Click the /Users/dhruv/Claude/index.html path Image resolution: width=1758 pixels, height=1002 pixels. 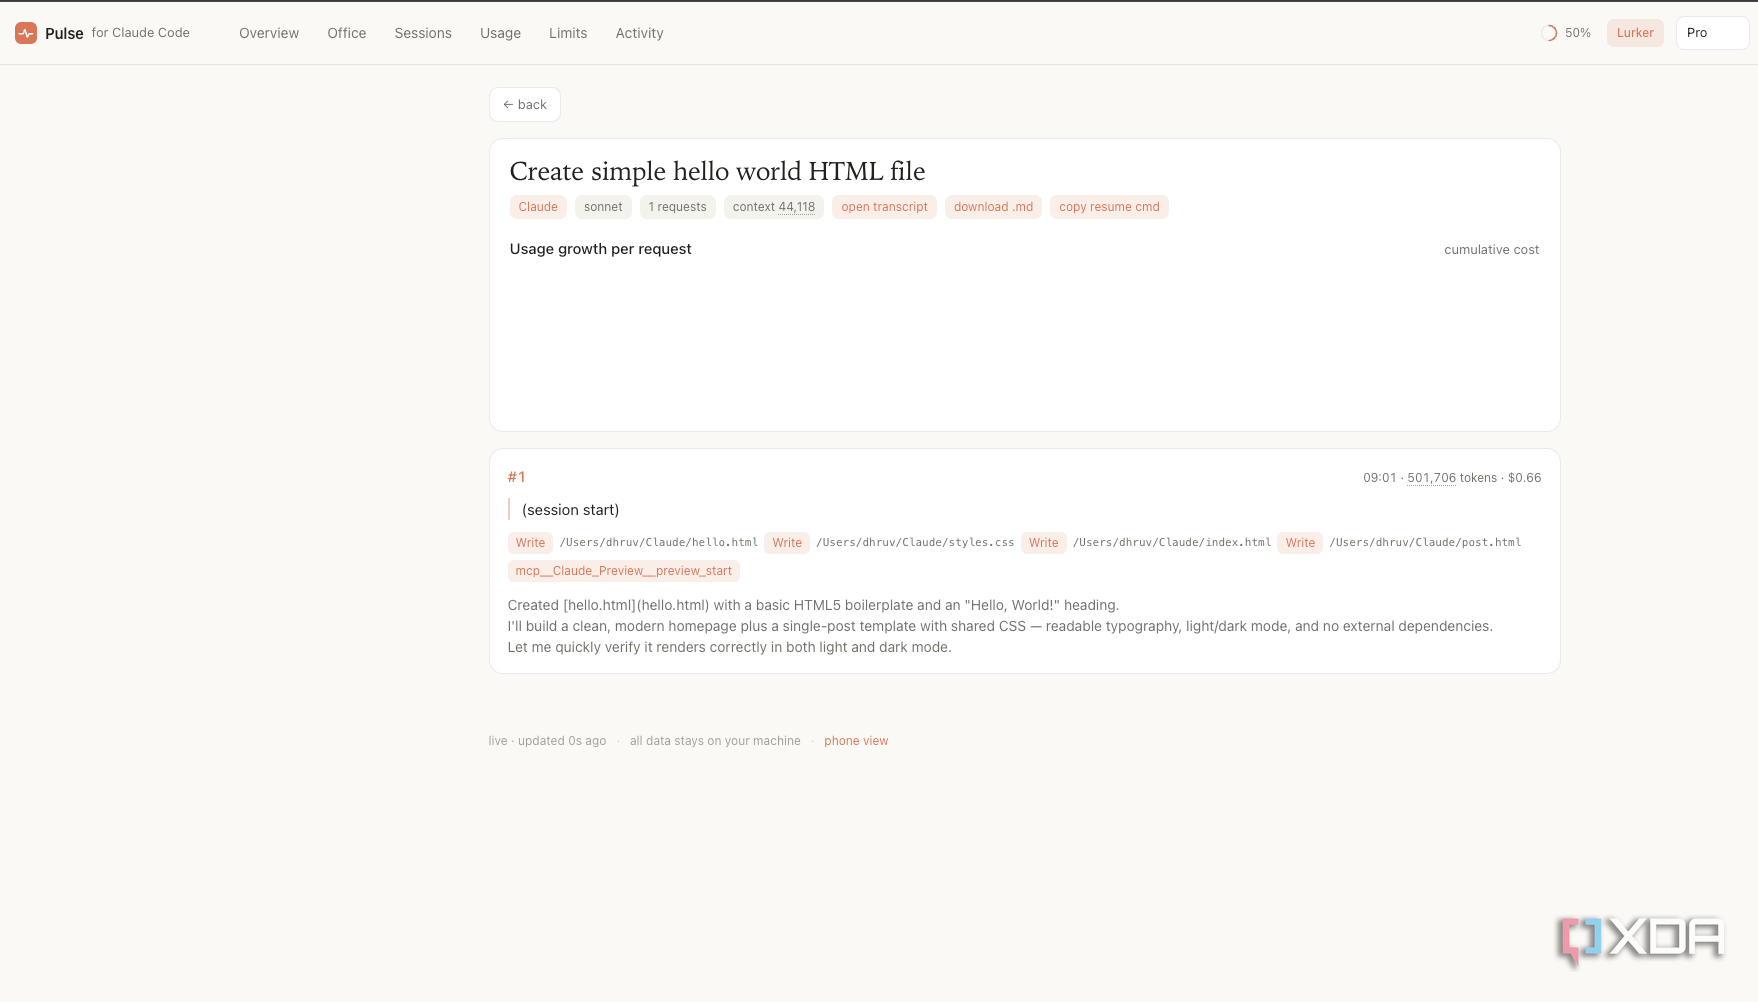(1172, 543)
